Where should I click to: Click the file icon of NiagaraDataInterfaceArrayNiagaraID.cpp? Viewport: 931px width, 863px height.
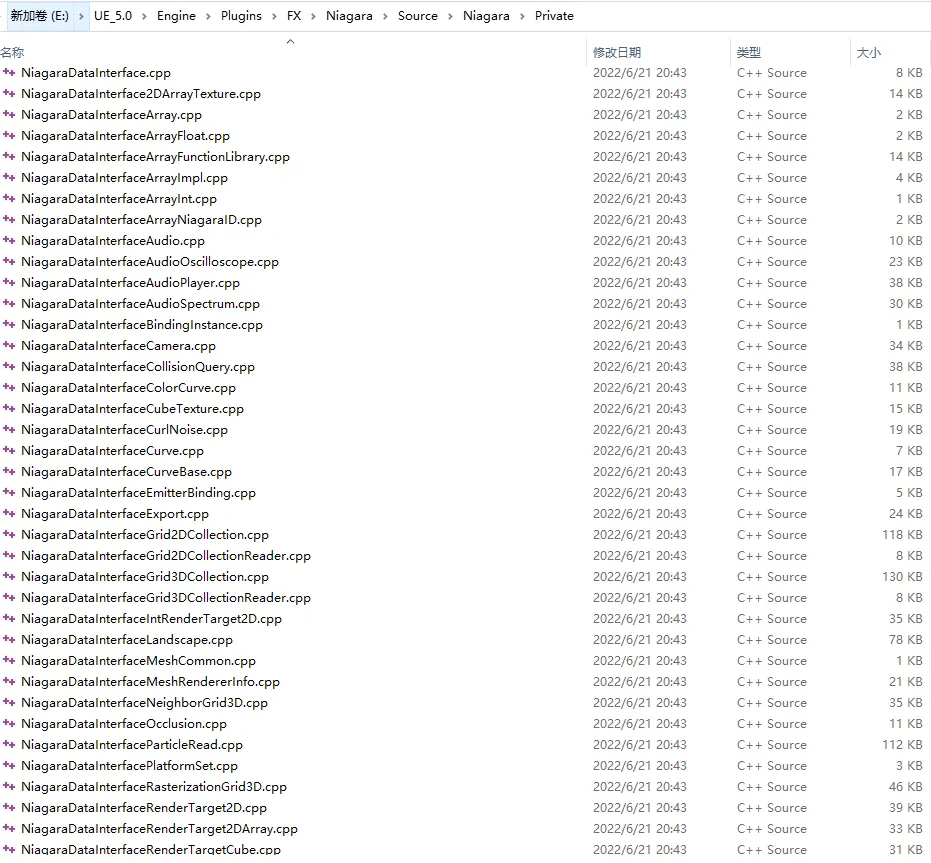[x=9, y=219]
